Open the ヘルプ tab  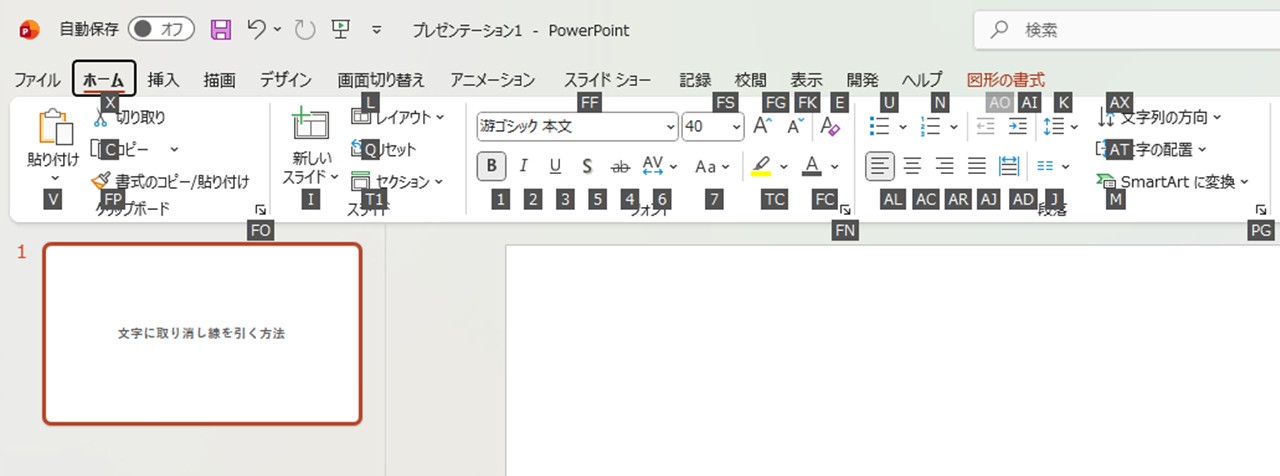point(922,80)
